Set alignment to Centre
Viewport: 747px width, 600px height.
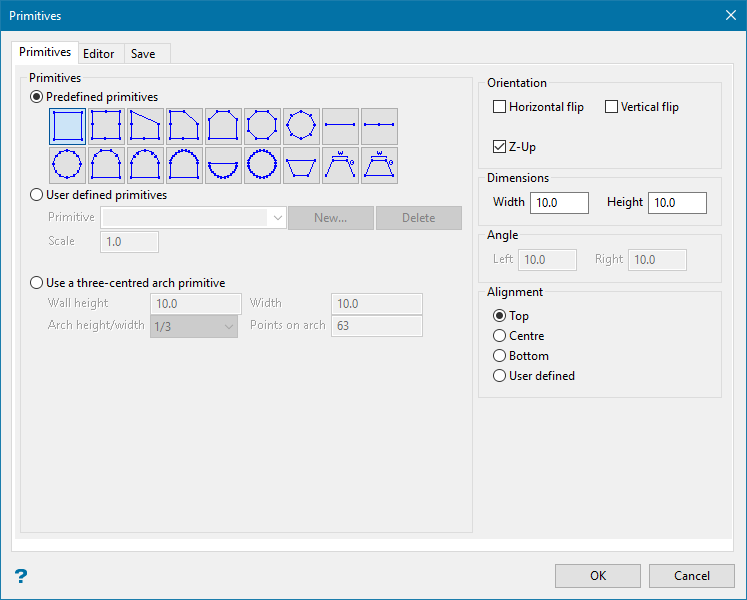[500, 336]
